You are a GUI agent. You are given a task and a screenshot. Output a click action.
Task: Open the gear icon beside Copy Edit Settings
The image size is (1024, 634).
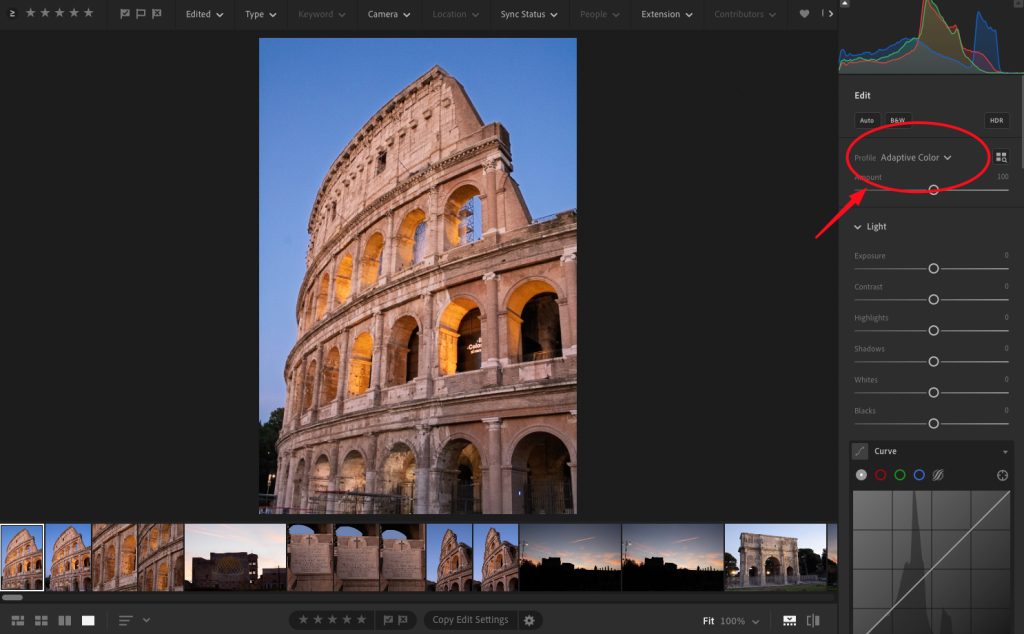point(529,620)
